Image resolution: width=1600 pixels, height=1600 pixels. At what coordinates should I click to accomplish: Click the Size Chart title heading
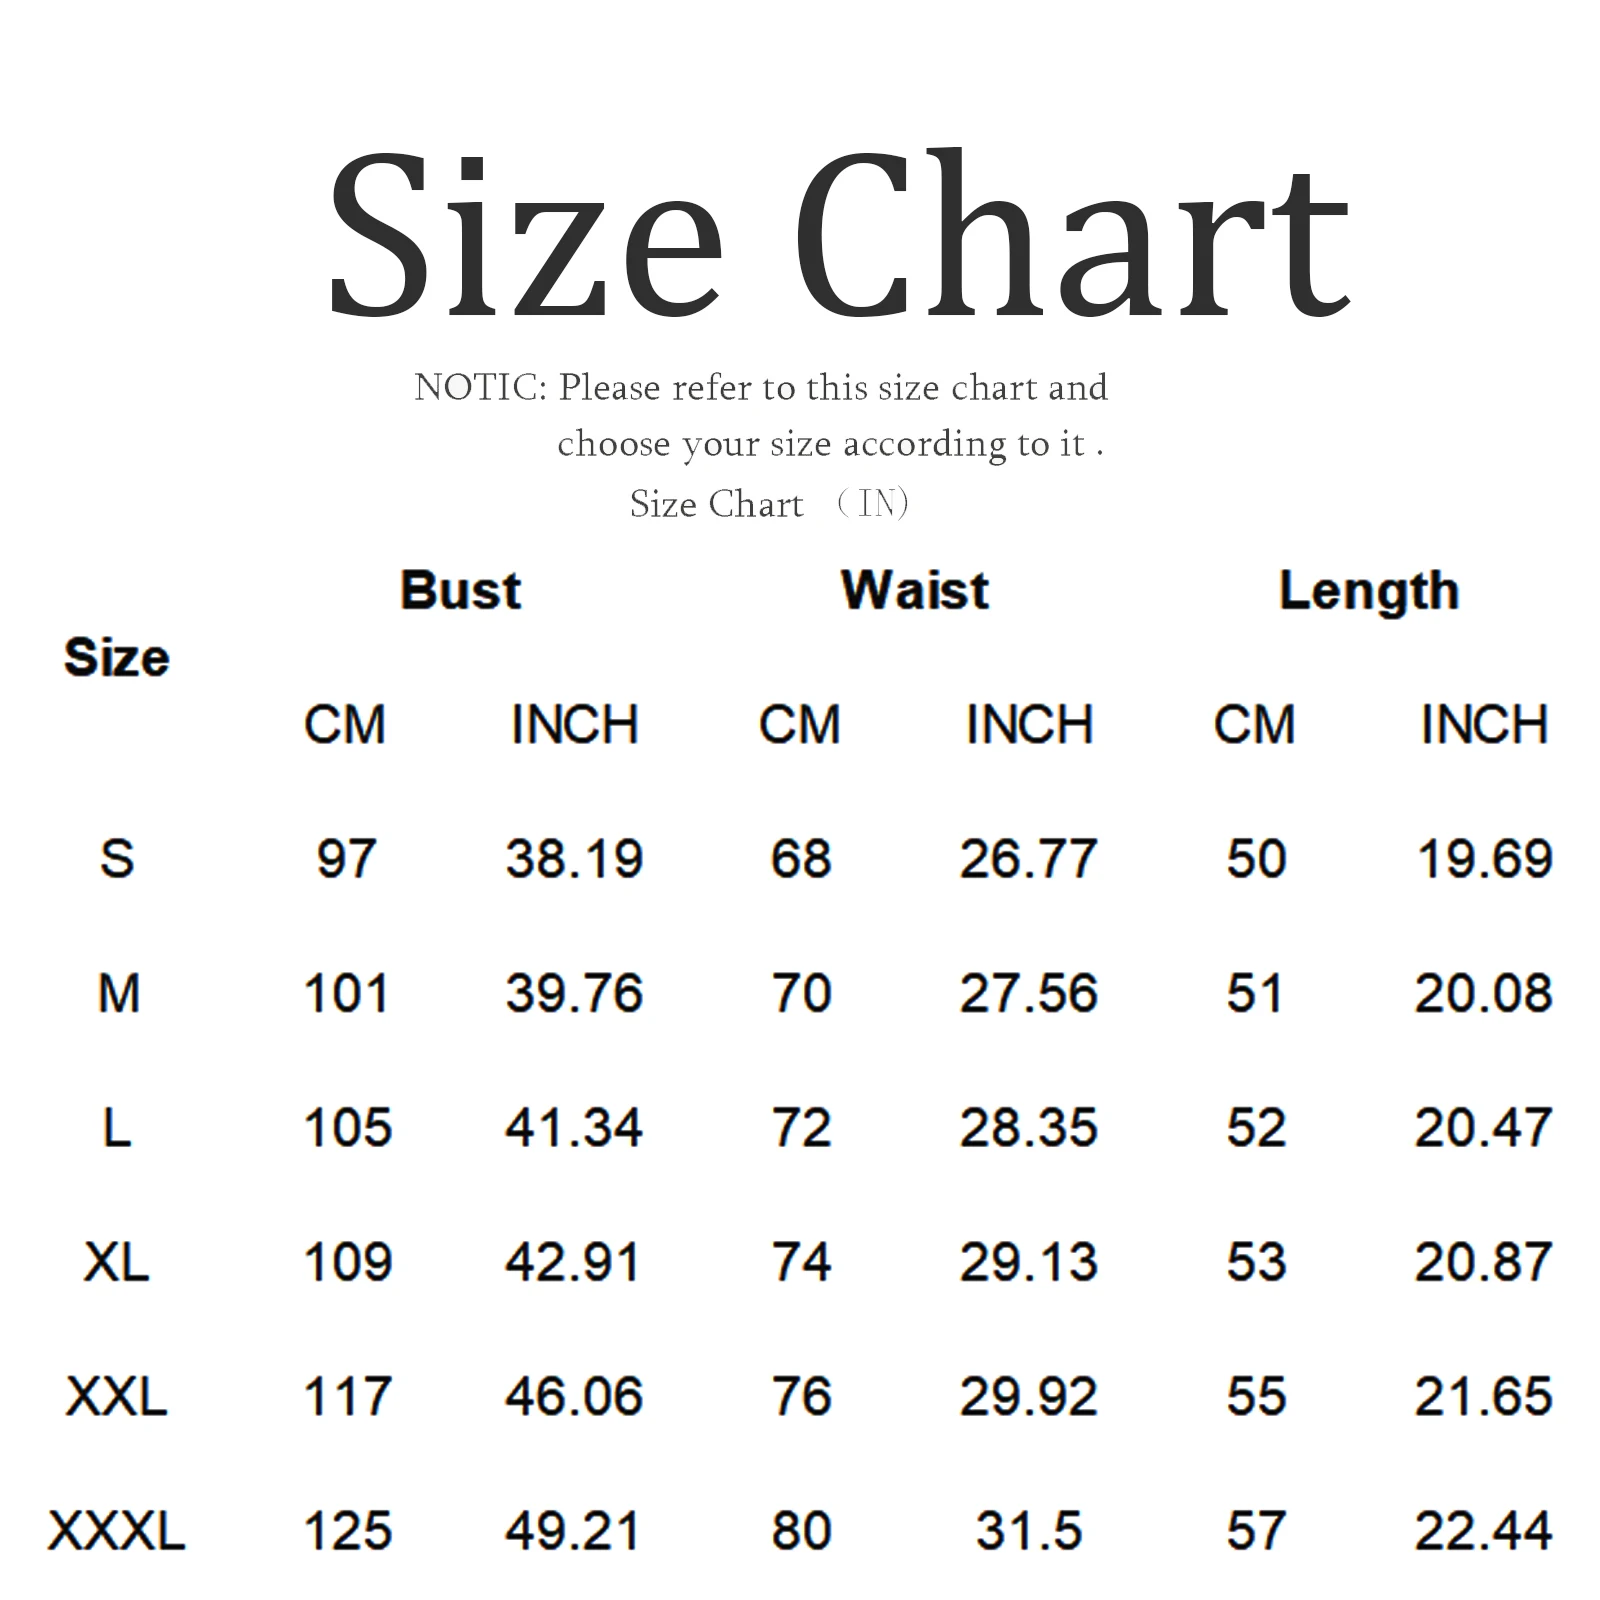click(x=838, y=236)
